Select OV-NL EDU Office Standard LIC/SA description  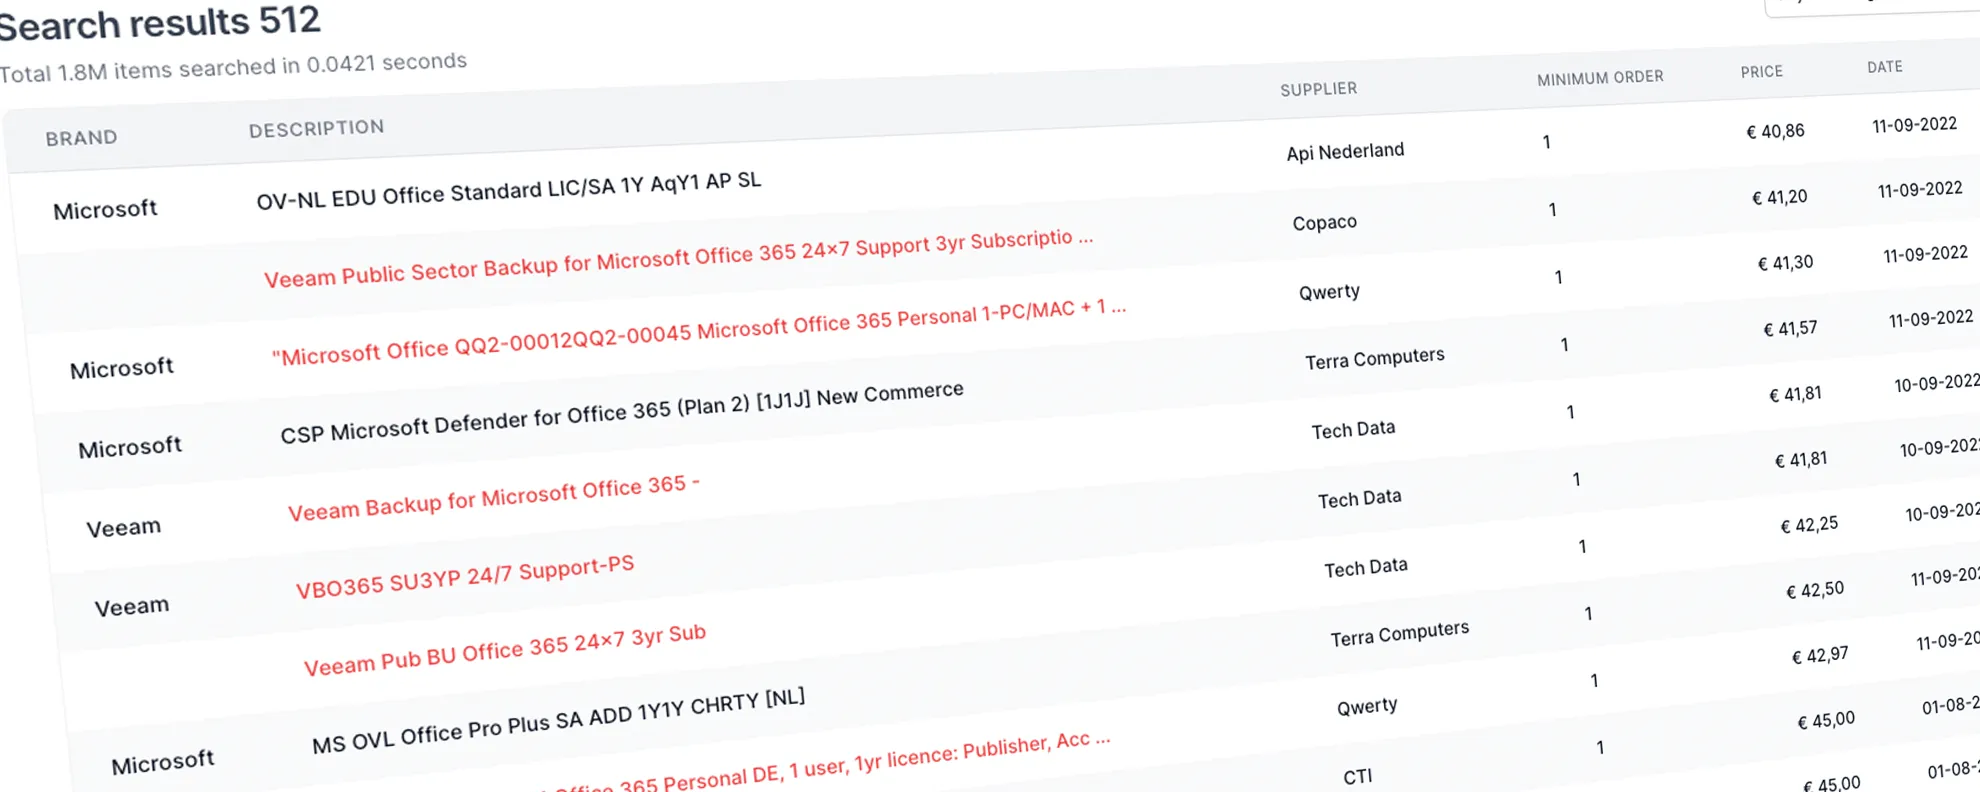pyautogui.click(x=508, y=191)
